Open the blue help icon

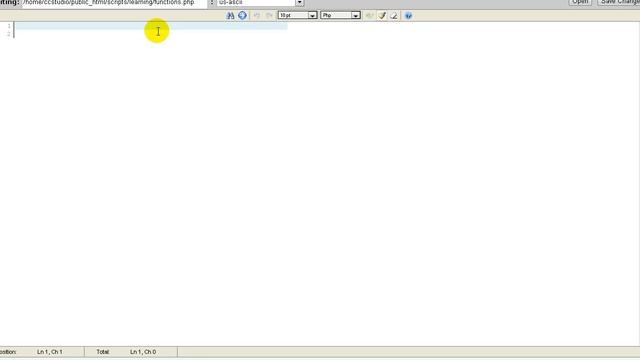(408, 16)
